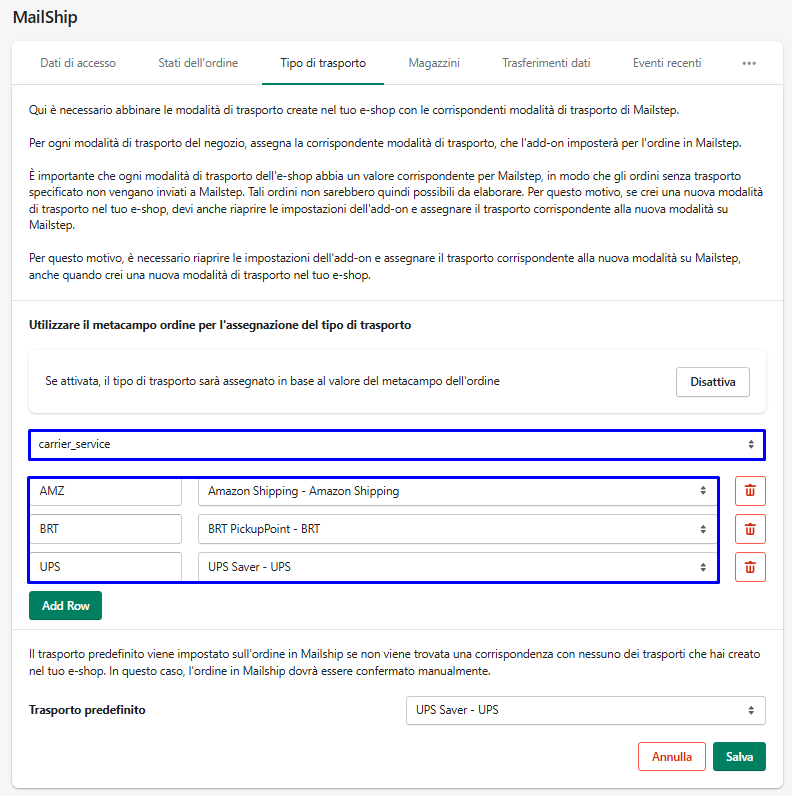The width and height of the screenshot is (792, 796).
Task: View the Eventi recenti tab
Action: (667, 63)
